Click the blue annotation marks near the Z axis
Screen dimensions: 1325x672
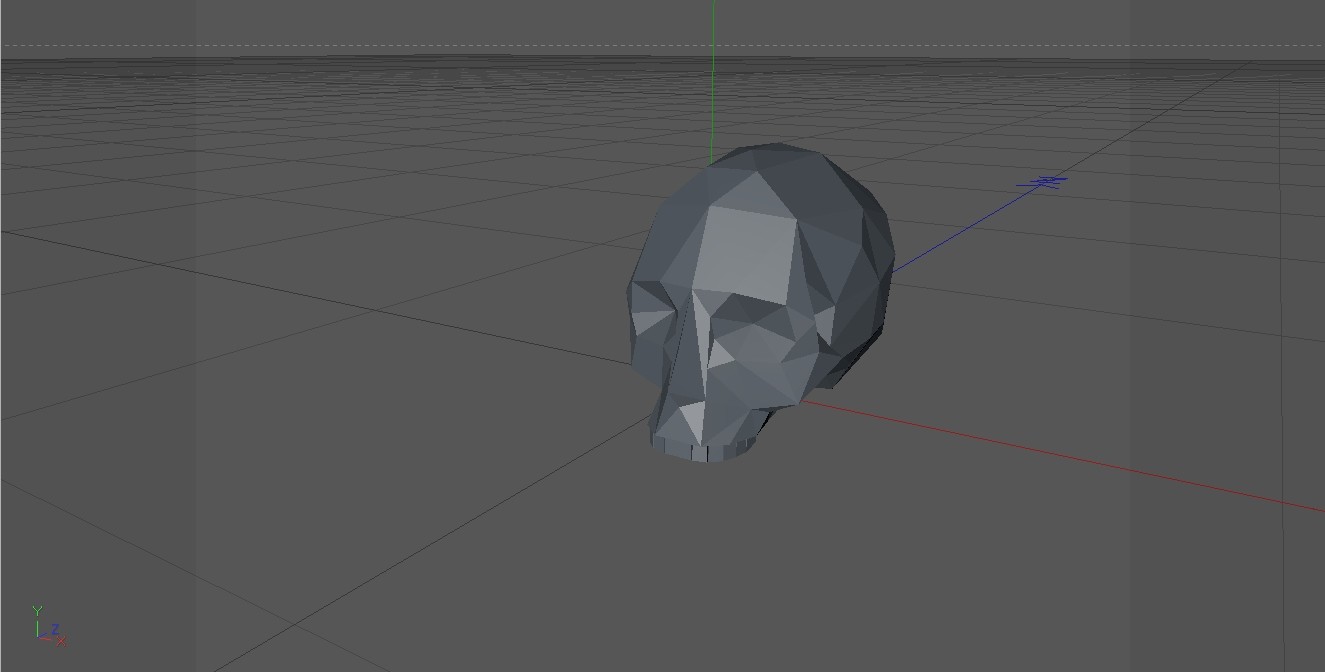coord(1046,182)
